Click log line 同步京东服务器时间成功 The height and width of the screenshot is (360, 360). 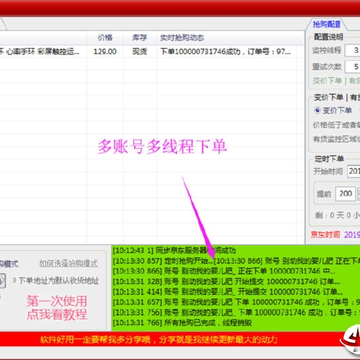tap(174, 250)
